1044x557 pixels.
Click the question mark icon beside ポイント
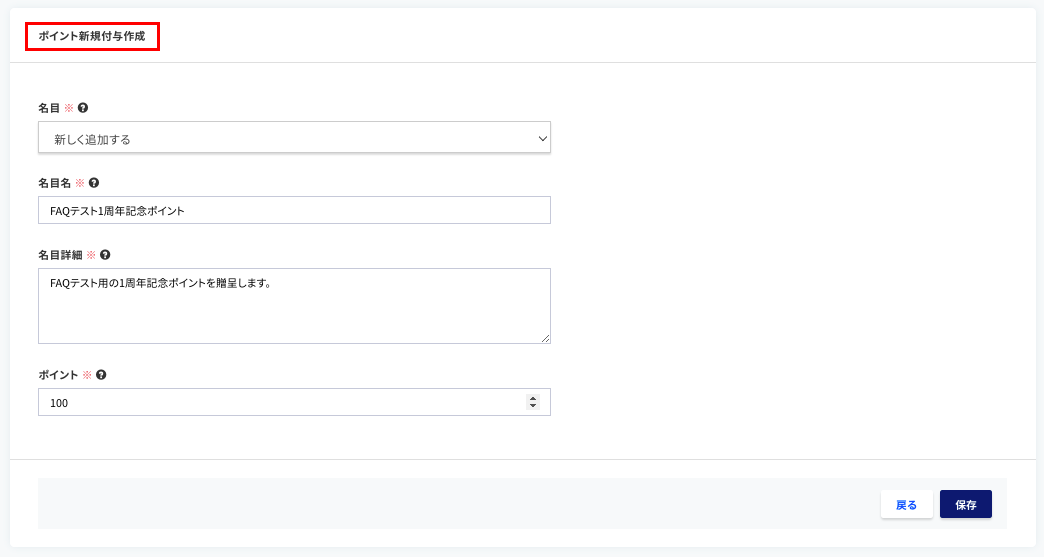[x=101, y=375]
